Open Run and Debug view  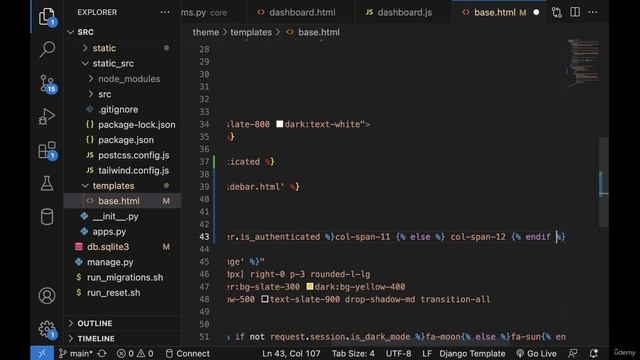coord(47,117)
